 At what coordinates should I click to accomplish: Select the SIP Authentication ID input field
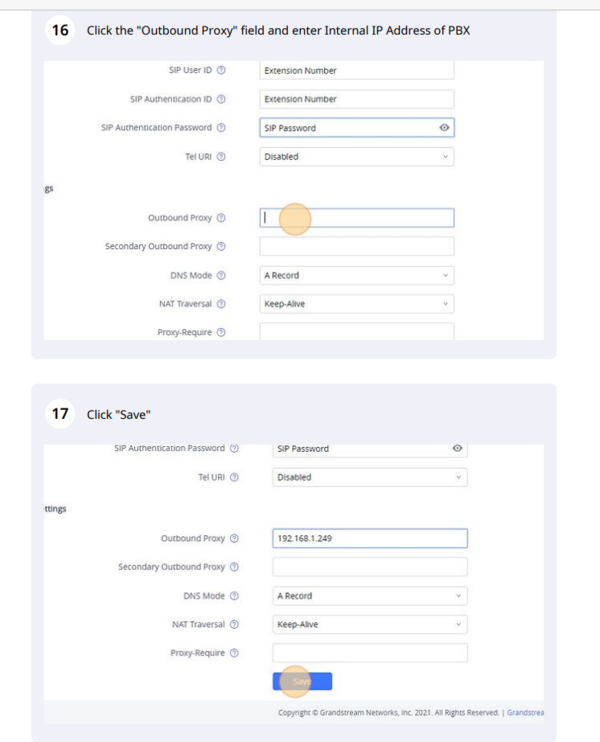pos(356,99)
